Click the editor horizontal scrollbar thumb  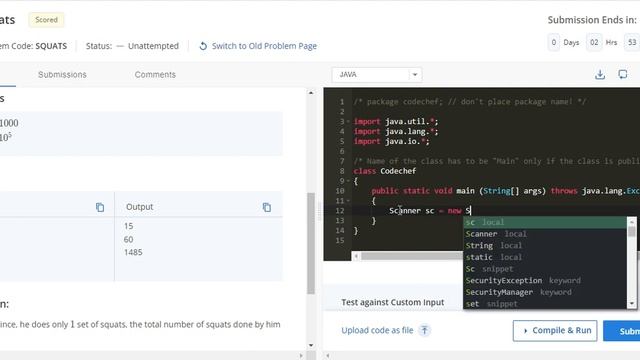[x=412, y=256]
